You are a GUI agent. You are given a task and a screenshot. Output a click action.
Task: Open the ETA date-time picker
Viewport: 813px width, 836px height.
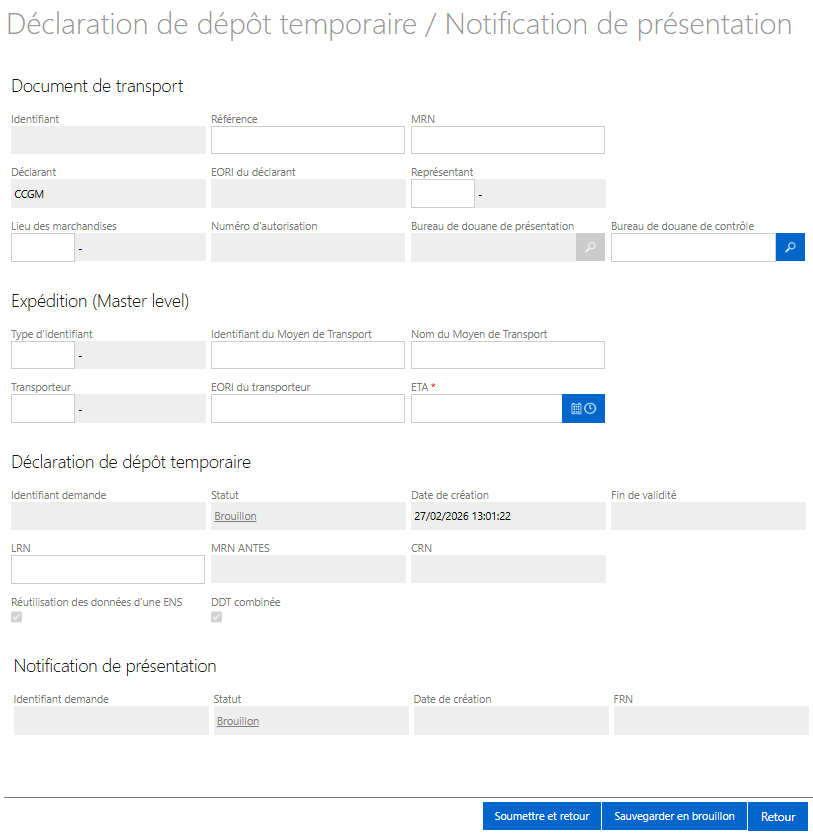click(583, 408)
